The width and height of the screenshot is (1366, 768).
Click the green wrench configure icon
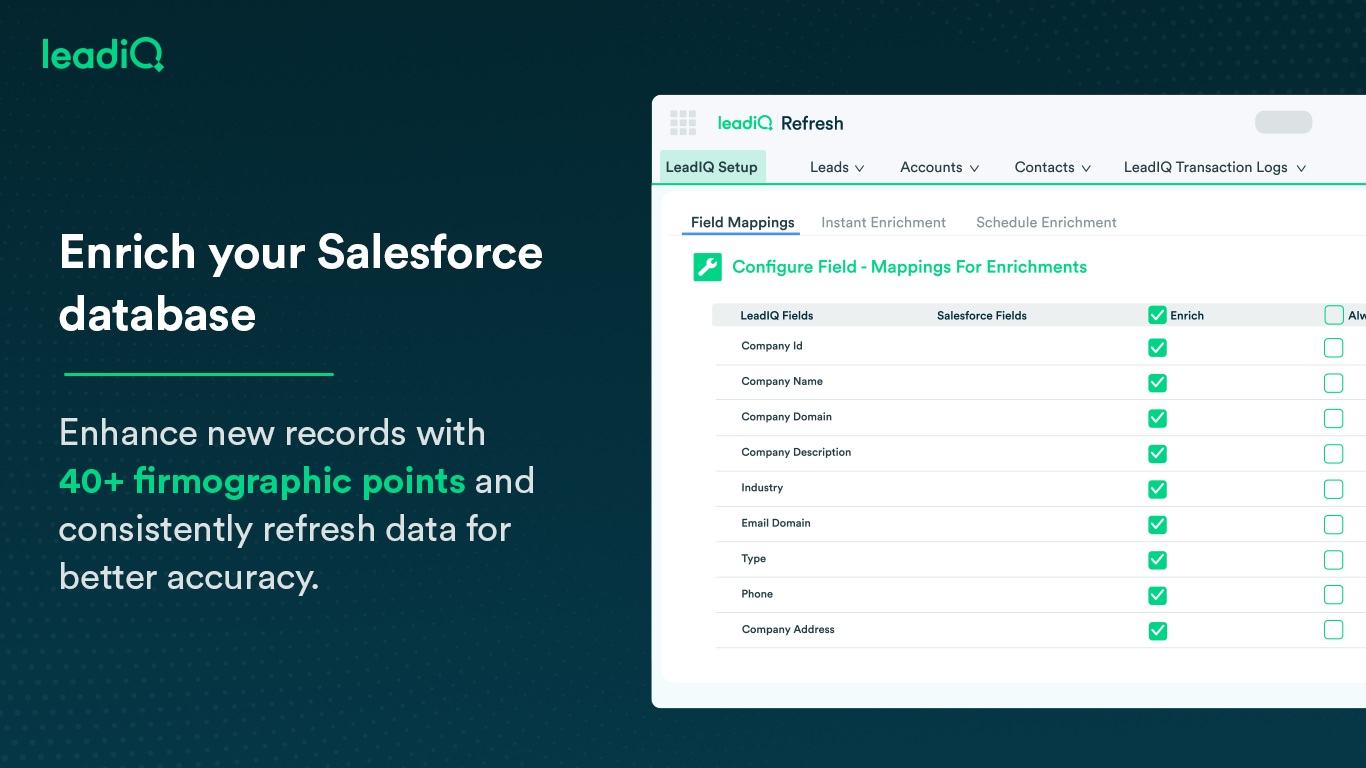(x=707, y=267)
